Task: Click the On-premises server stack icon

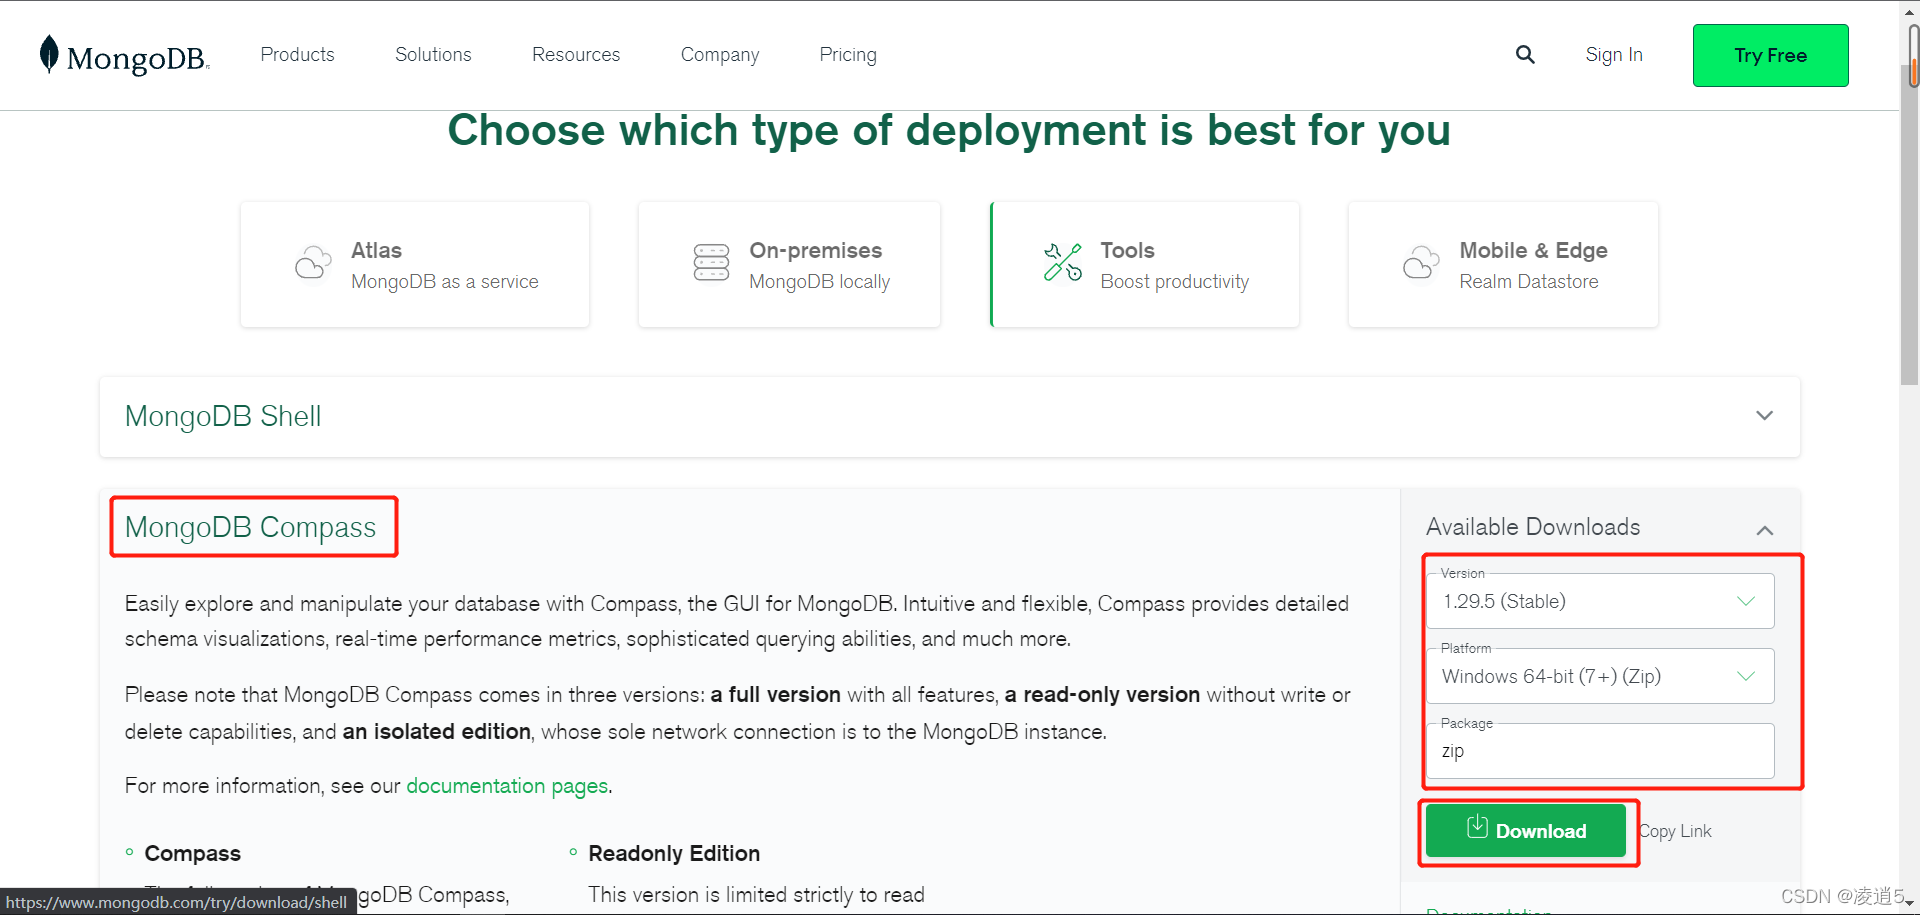Action: [711, 263]
